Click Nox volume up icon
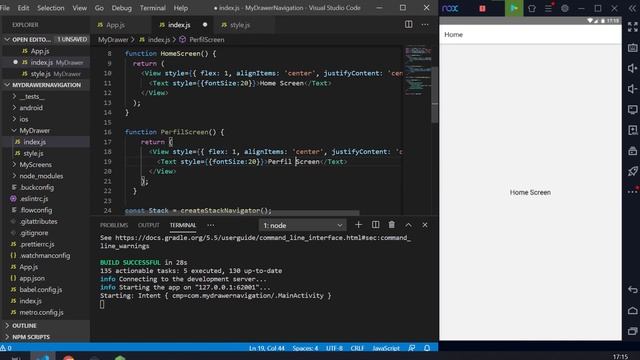Image resolution: width=640 pixels, height=360 pixels. click(x=633, y=68)
